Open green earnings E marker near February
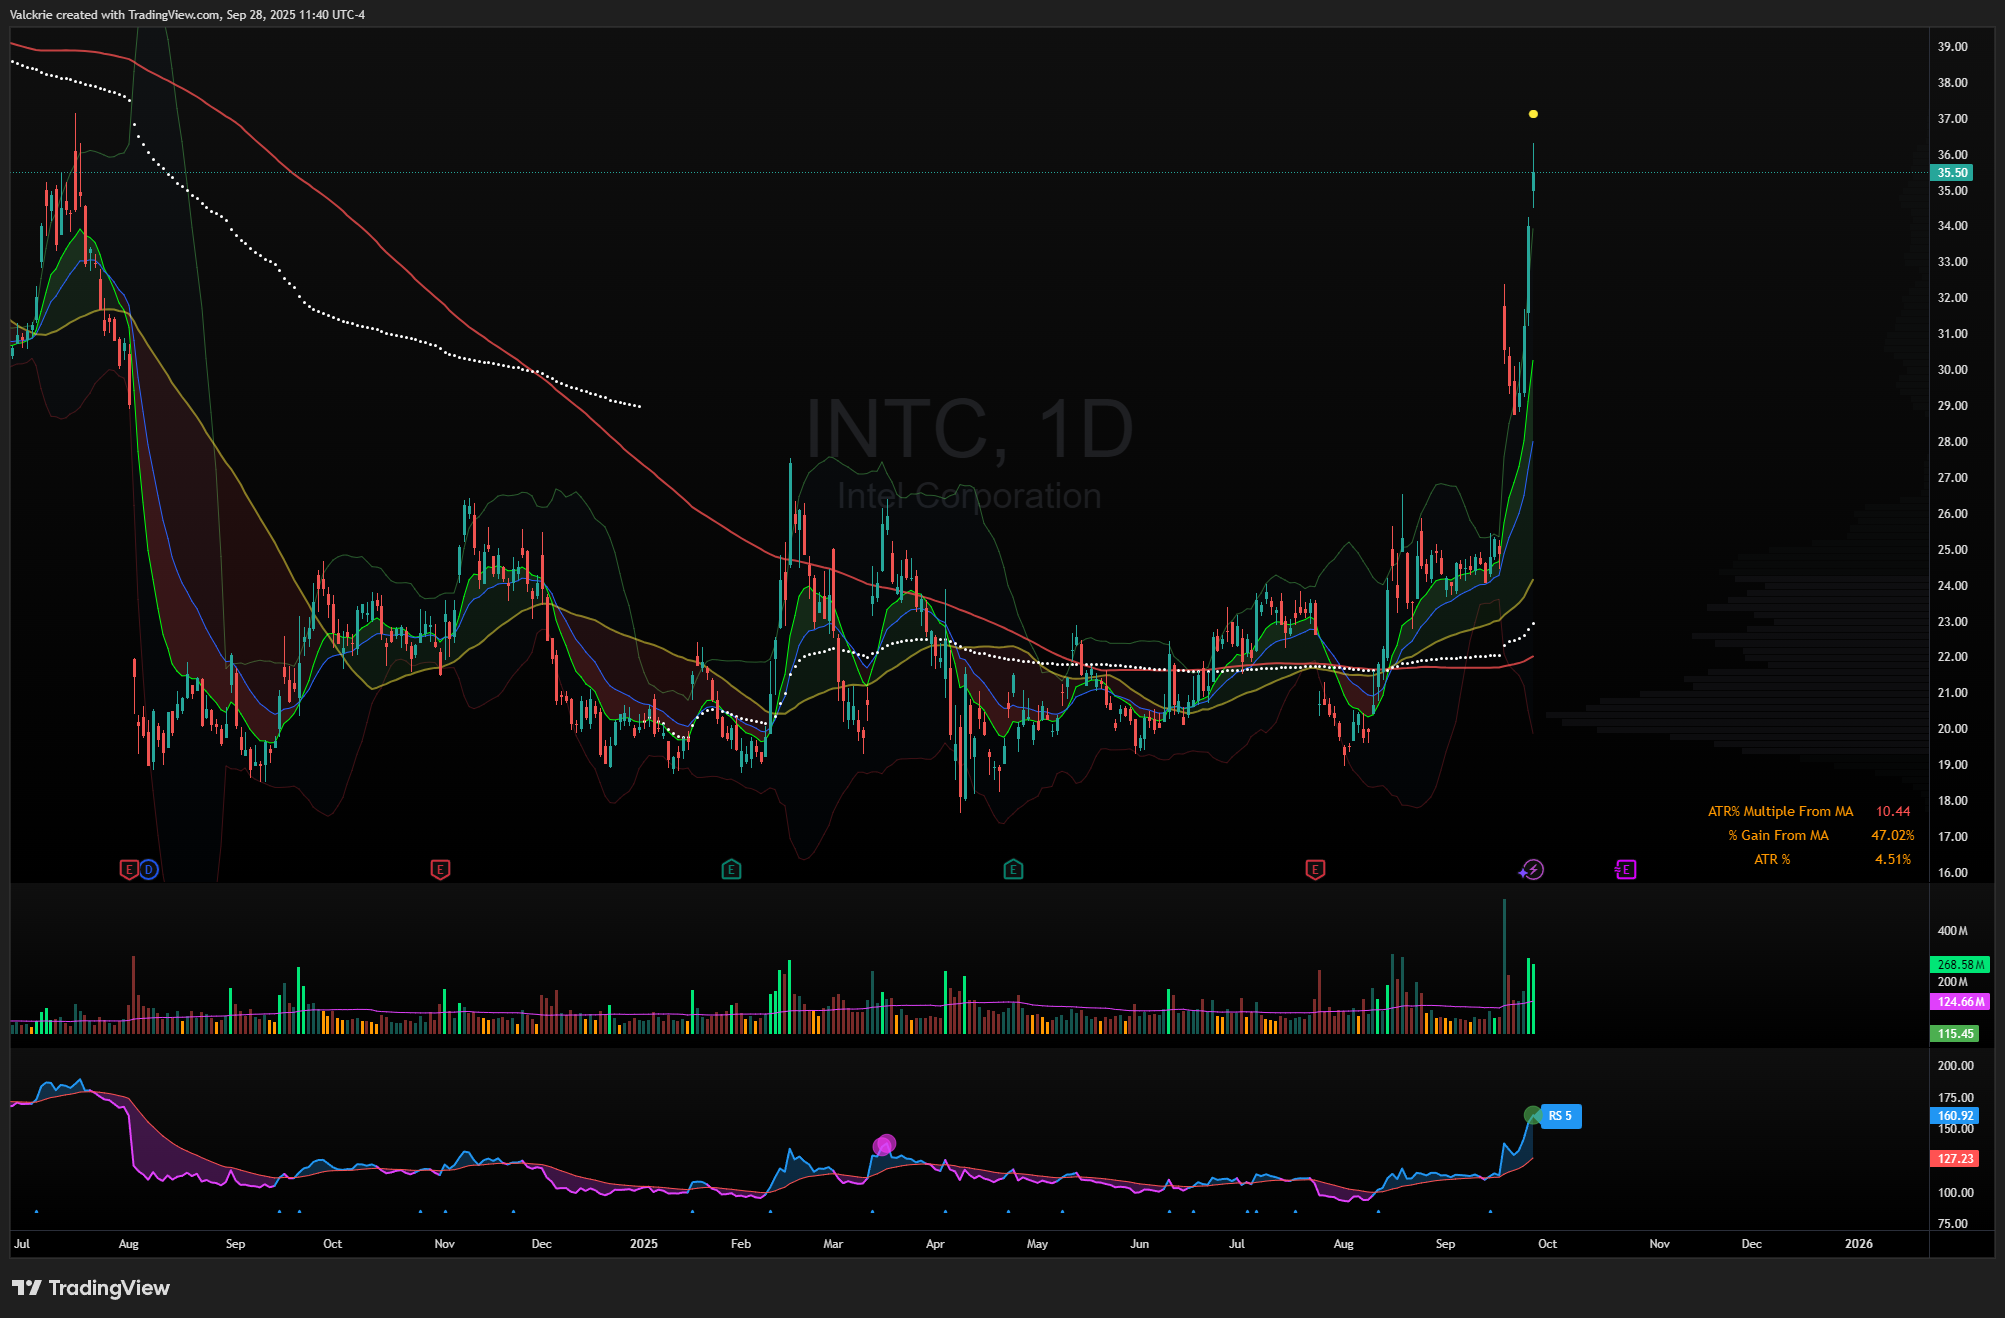The image size is (2005, 1318). (x=731, y=870)
